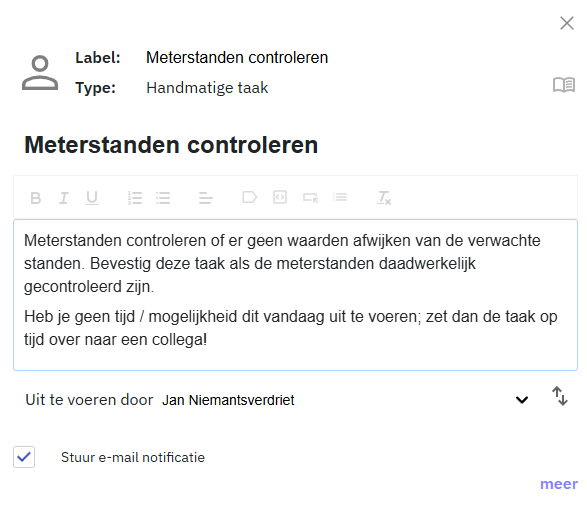The width and height of the screenshot is (587, 521).
Task: Click the 'Uit te voeren door' field label
Action: tap(89, 400)
